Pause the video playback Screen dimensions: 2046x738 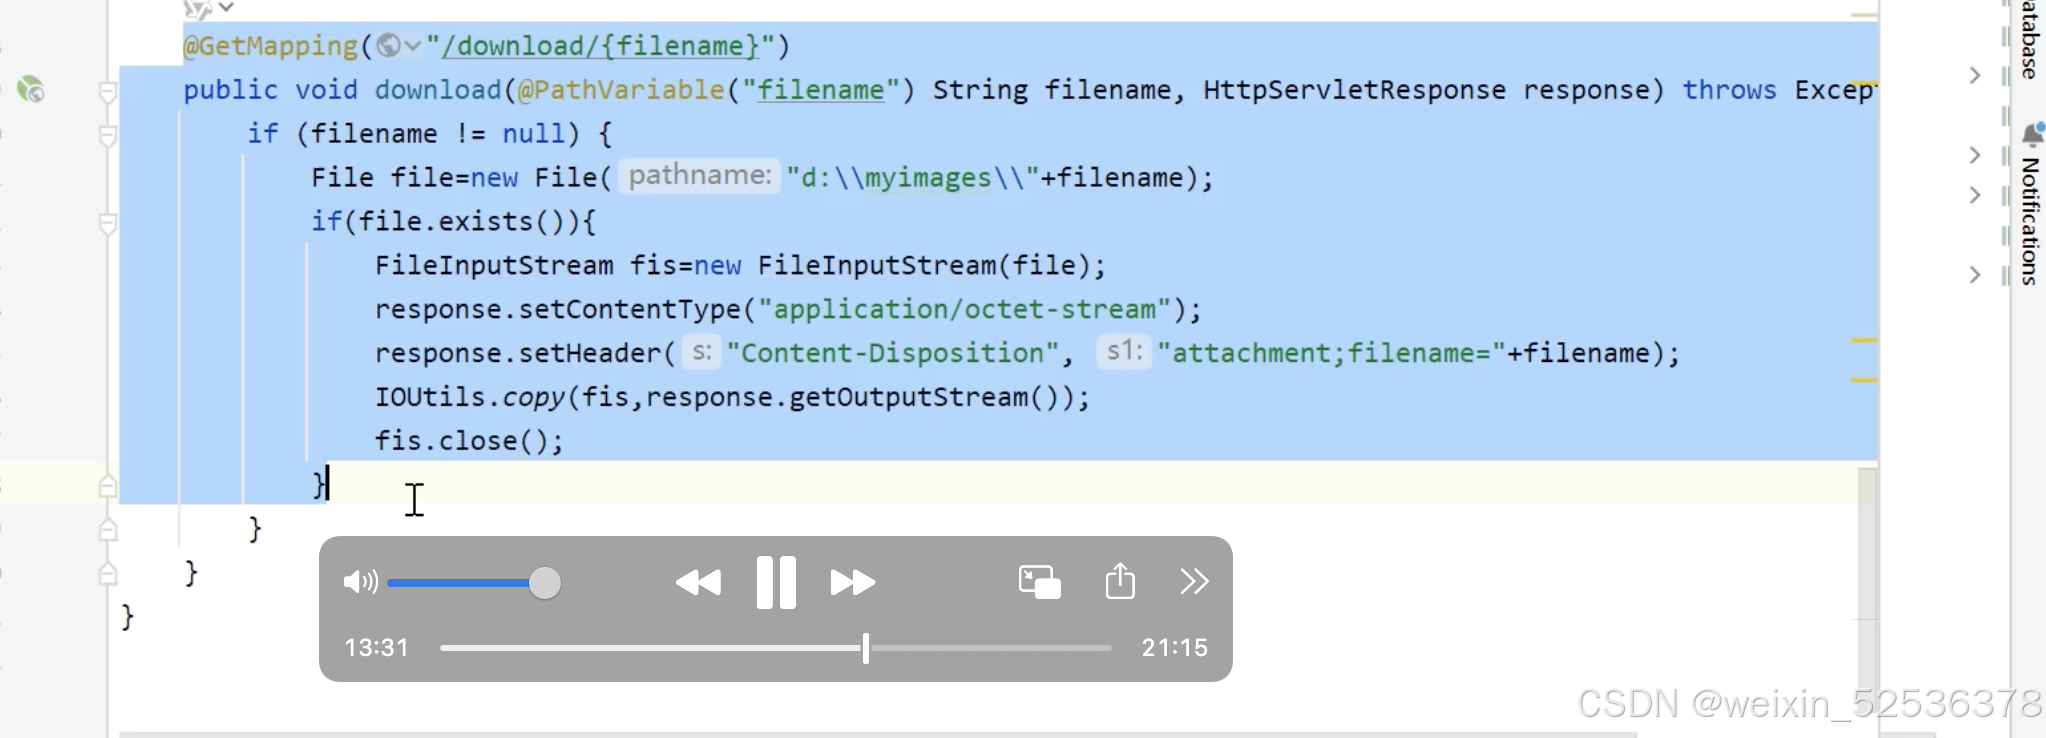(776, 582)
